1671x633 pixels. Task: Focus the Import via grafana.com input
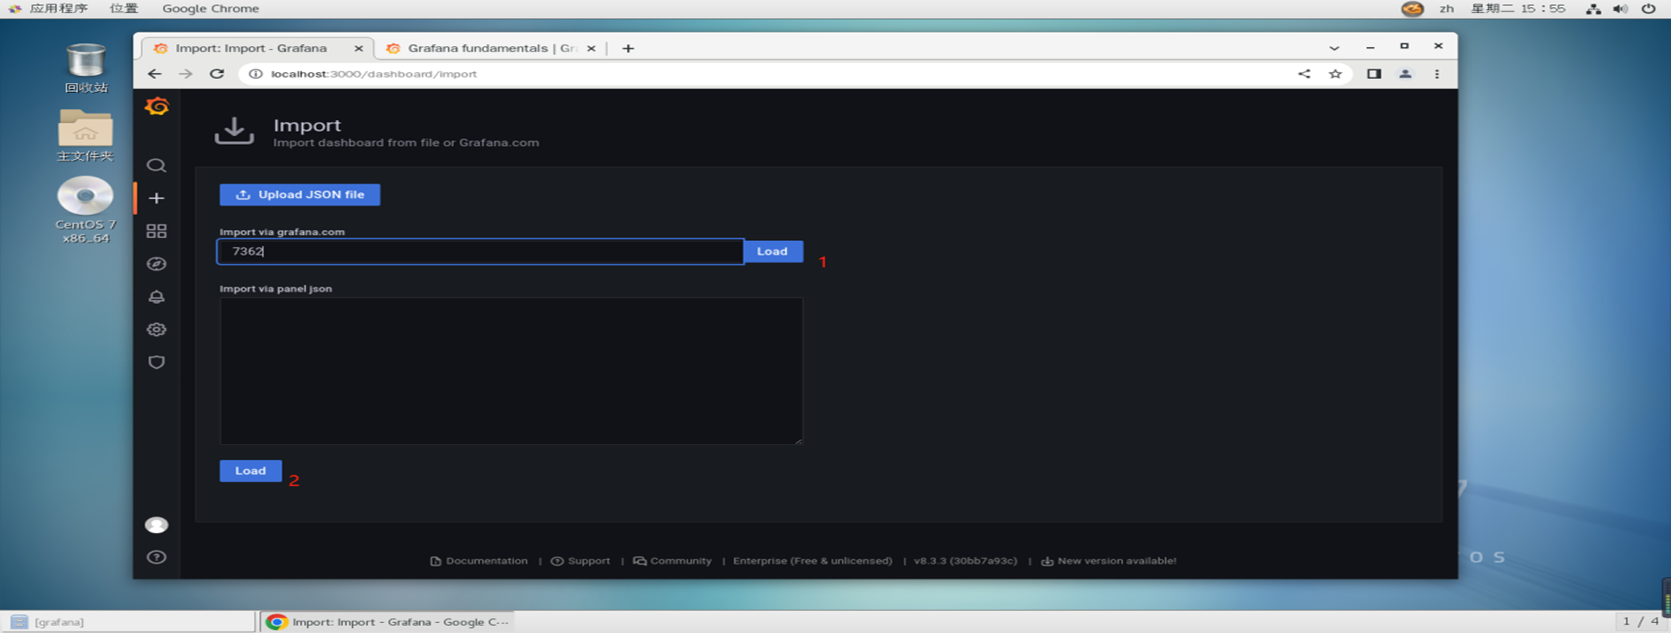pyautogui.click(x=480, y=251)
